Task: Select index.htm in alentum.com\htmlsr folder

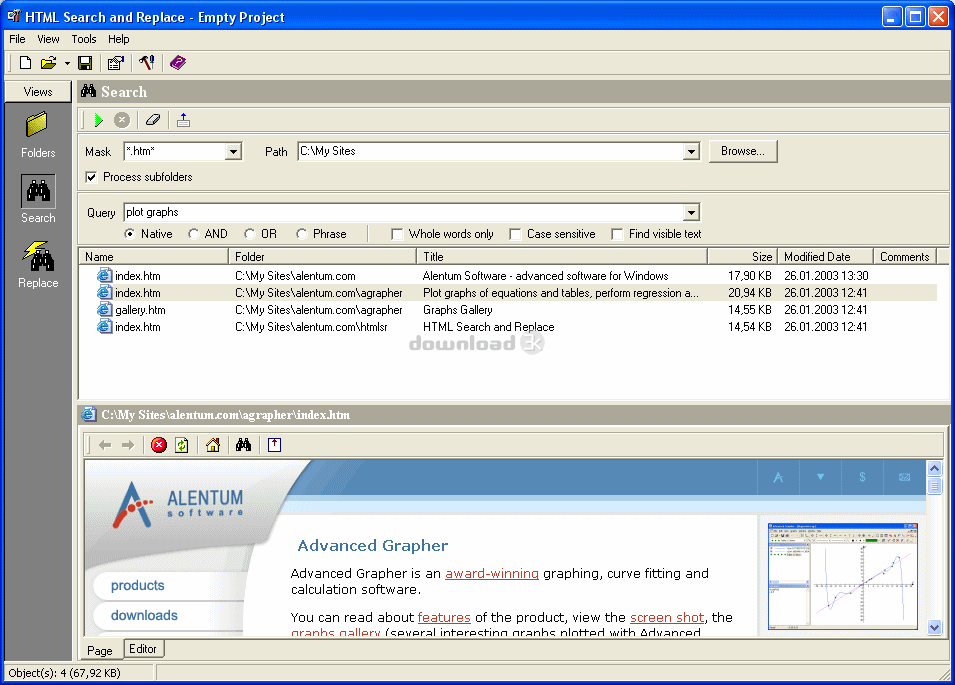Action: click(x=507, y=327)
